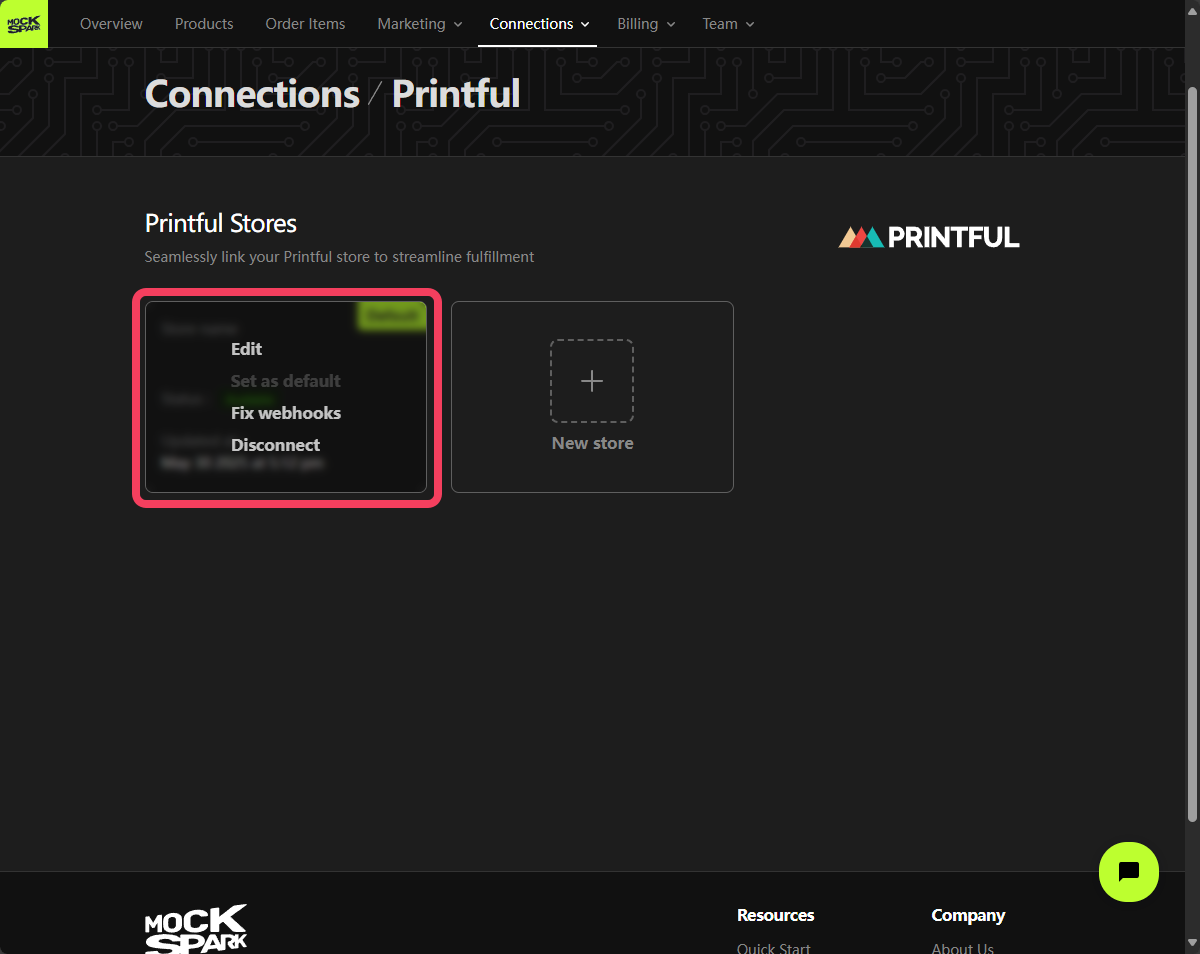Expand the Team dropdown menu
This screenshot has height=954, width=1200.
(x=728, y=24)
